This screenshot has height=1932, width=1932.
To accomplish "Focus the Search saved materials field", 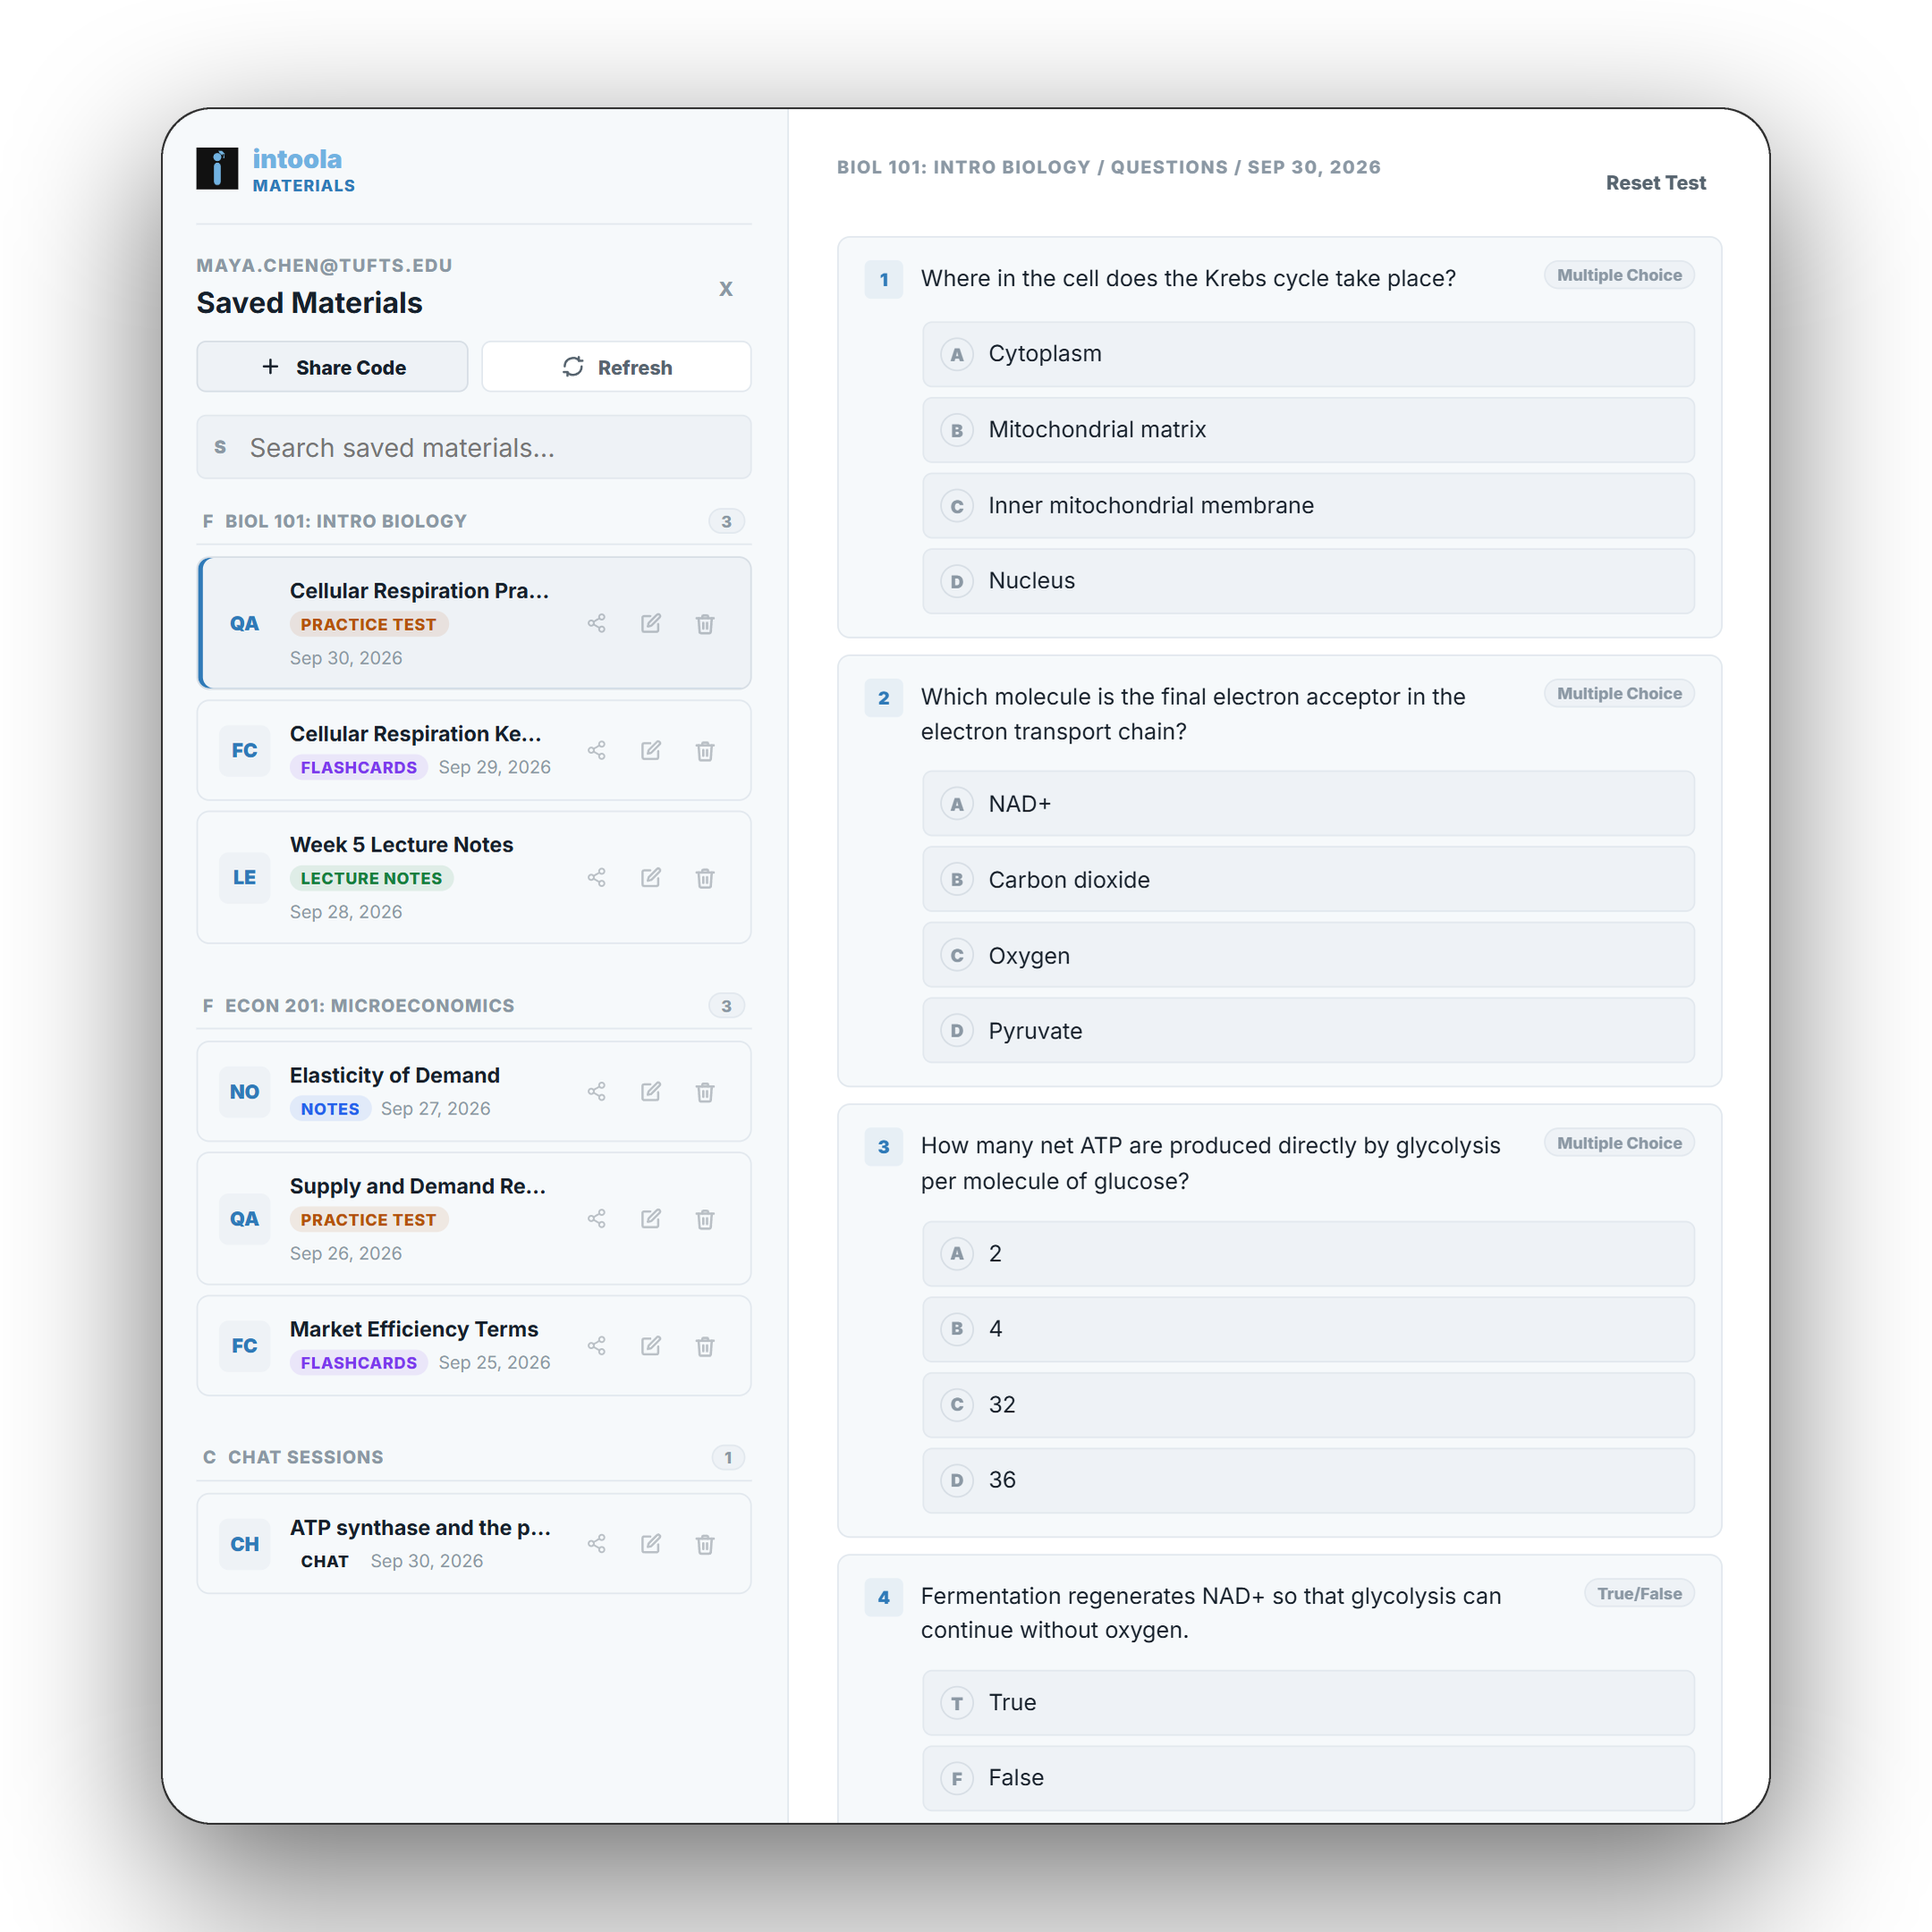I will point(474,447).
